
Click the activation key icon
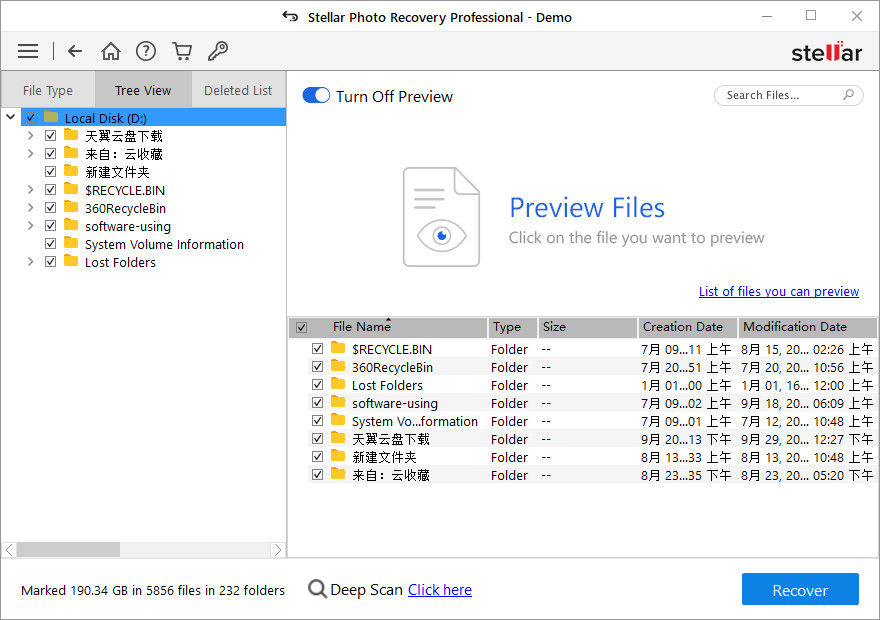pos(218,51)
